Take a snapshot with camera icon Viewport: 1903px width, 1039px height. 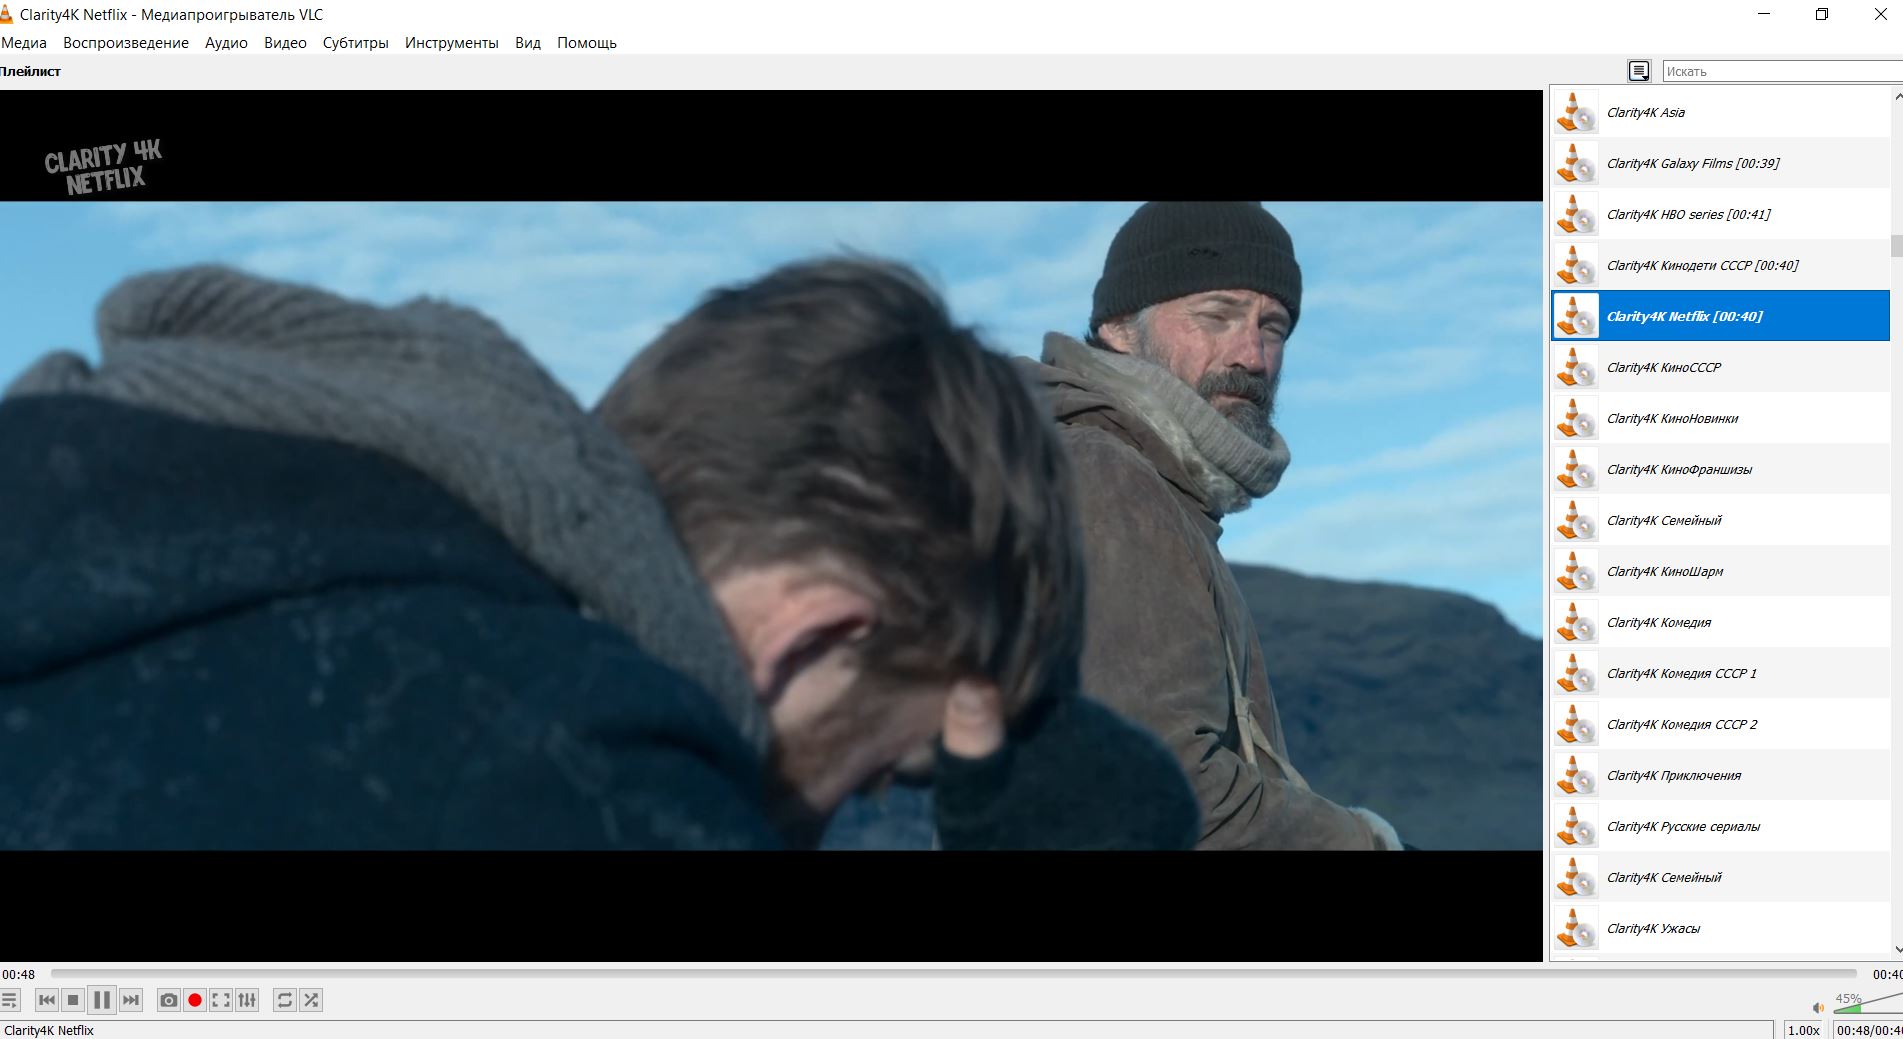coord(169,1000)
